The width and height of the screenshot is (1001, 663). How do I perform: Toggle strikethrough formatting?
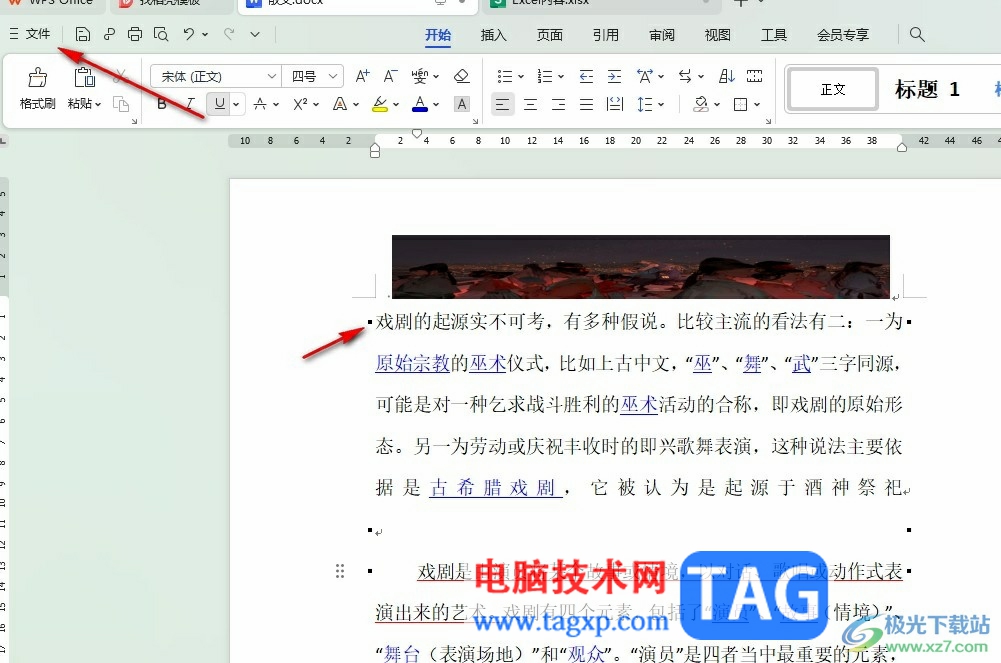point(260,104)
